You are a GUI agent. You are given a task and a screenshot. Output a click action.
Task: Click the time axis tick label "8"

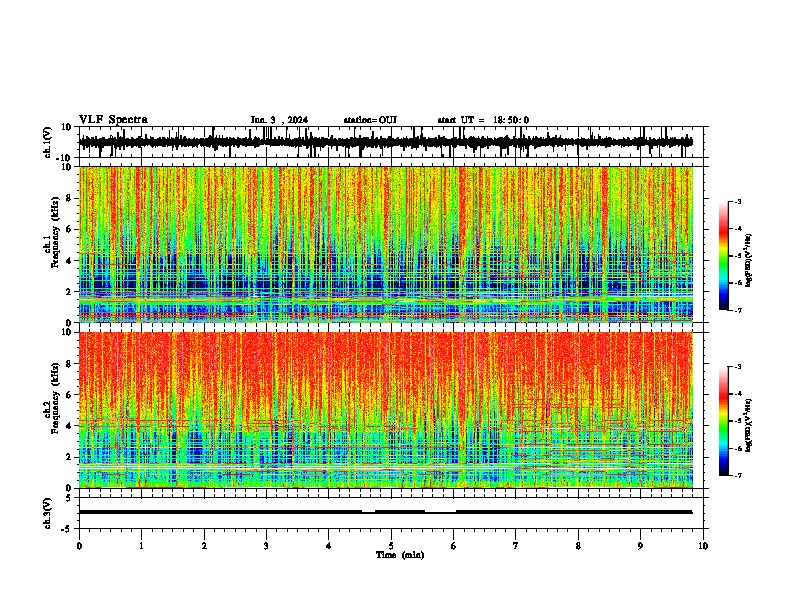click(x=578, y=546)
